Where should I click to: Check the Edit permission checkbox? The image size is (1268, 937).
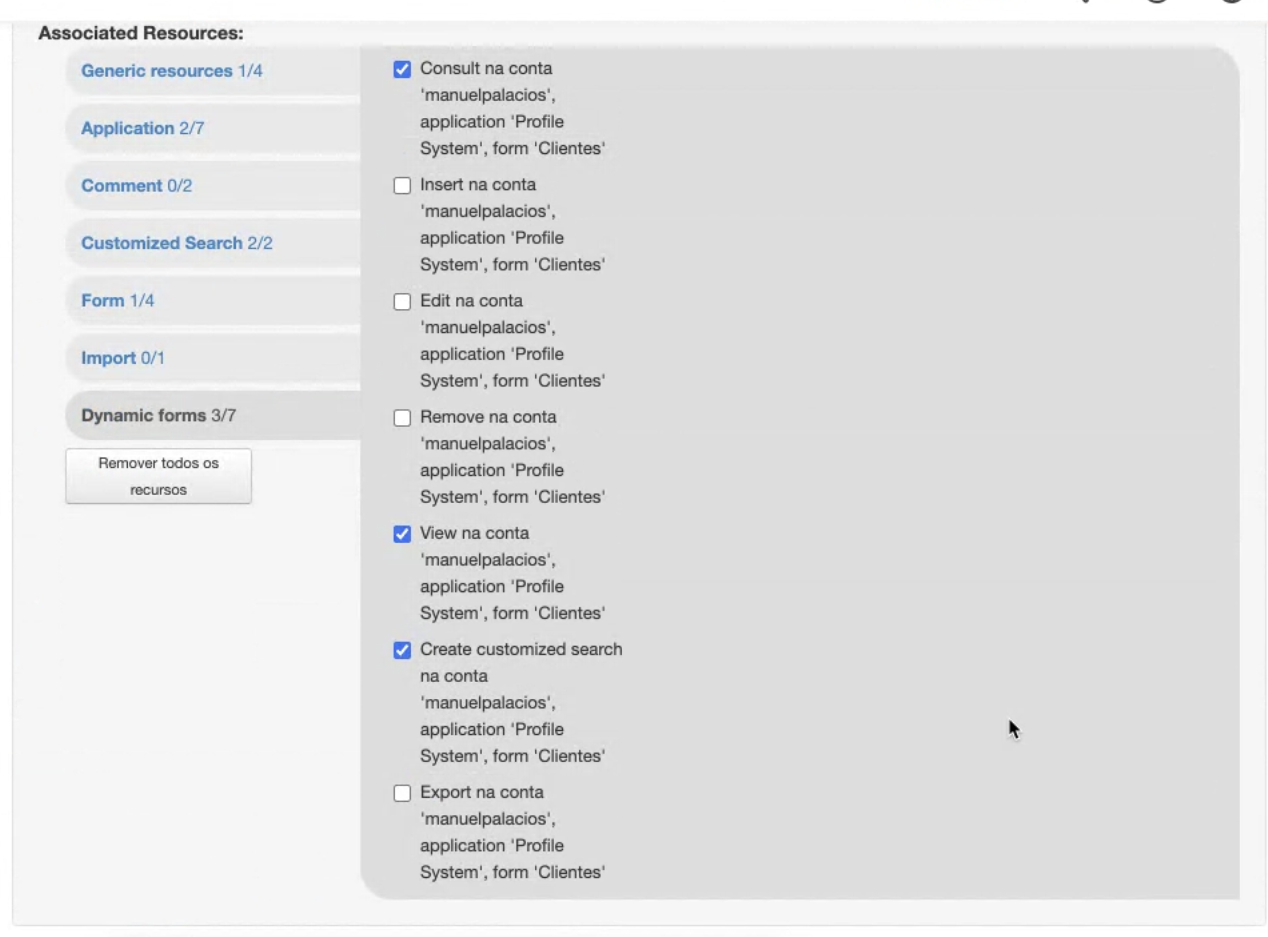pyautogui.click(x=402, y=302)
